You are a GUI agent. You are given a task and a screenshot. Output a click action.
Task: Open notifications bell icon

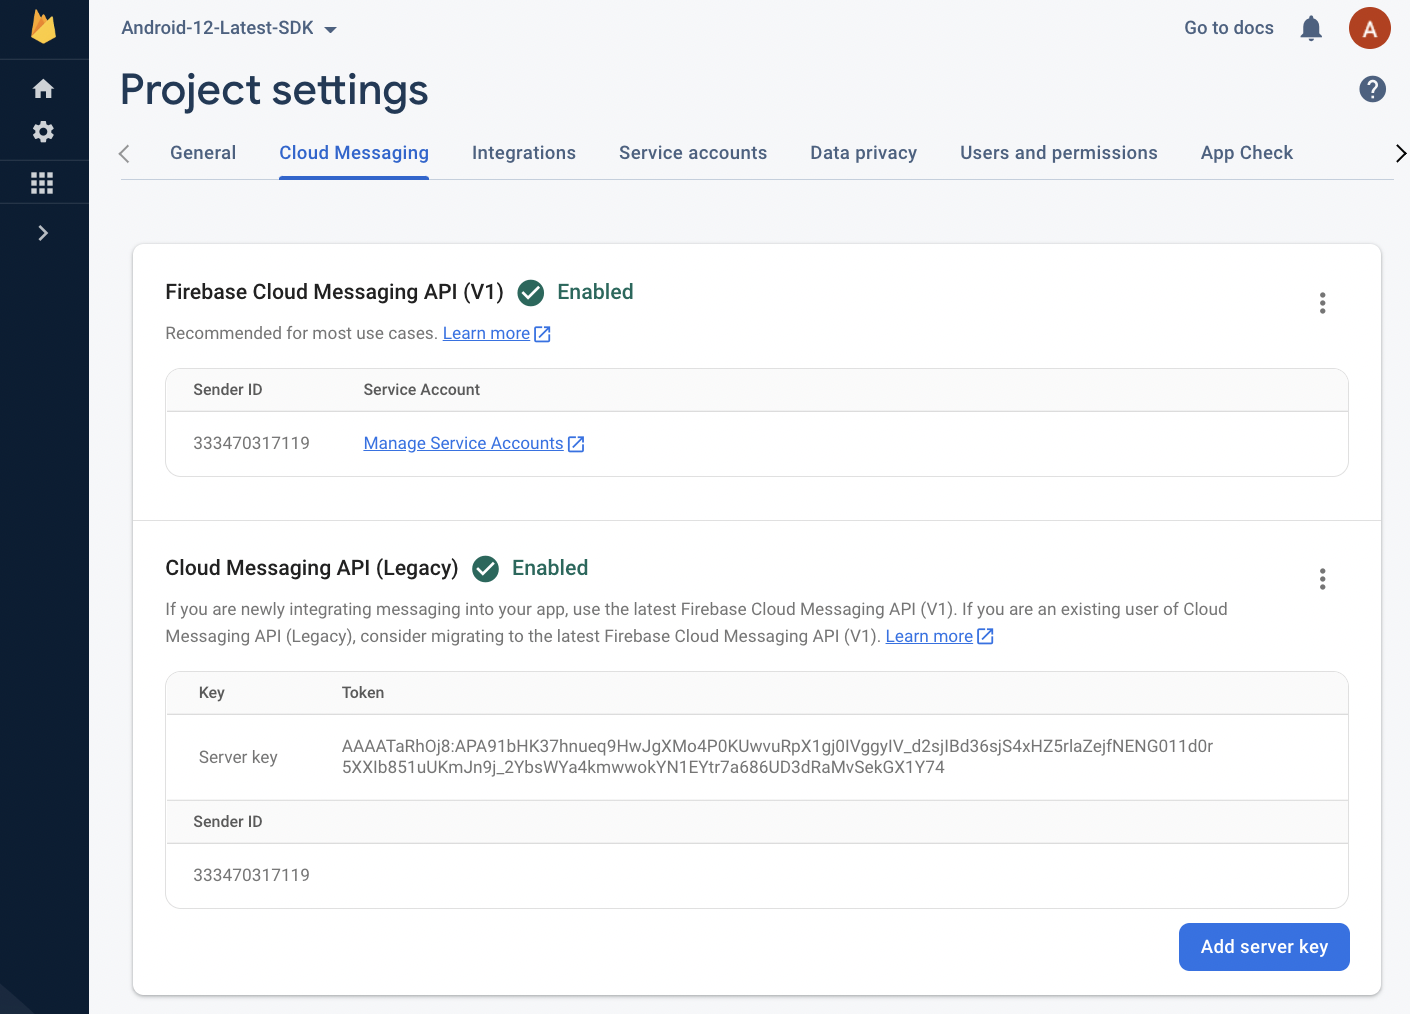[1311, 28]
